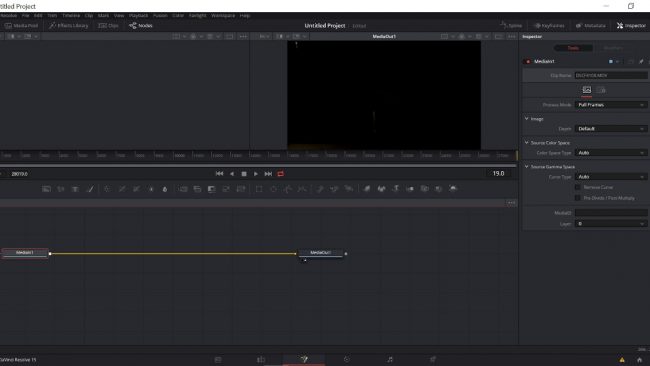Image resolution: width=650 pixels, height=366 pixels.
Task: Add a pRender particle node
Action: (349, 189)
